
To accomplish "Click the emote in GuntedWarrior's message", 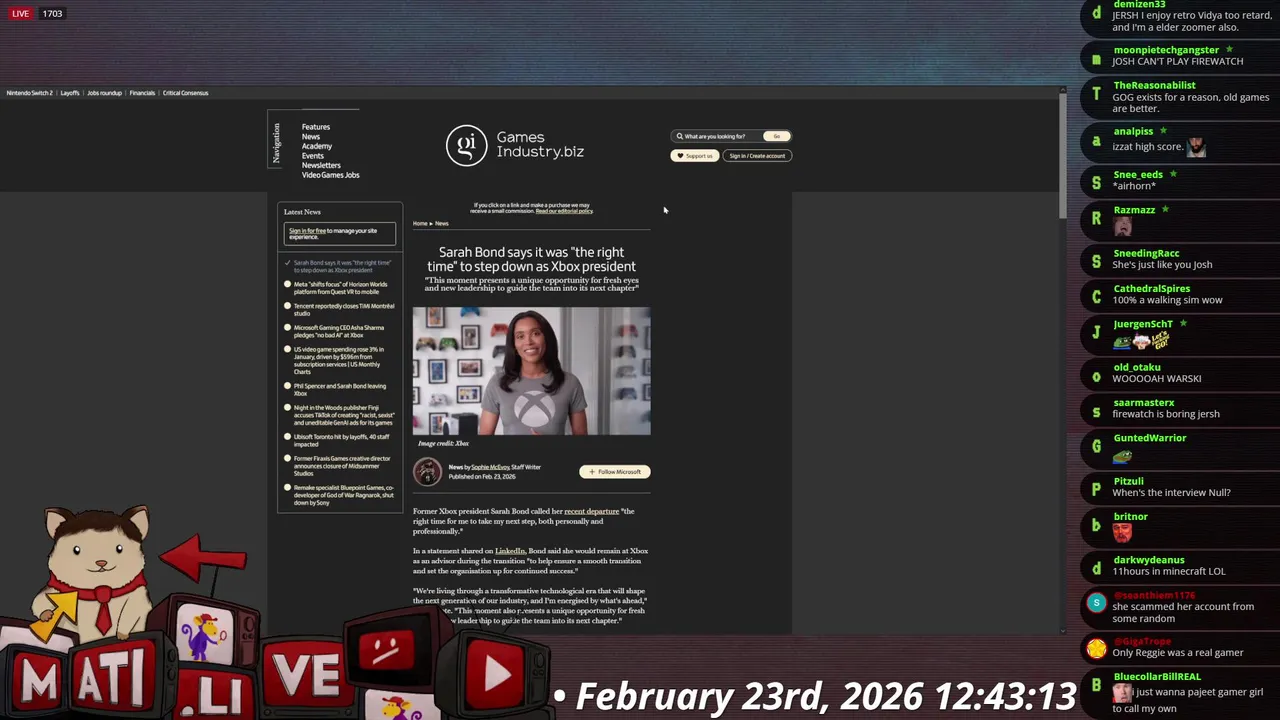I will coord(1122,456).
